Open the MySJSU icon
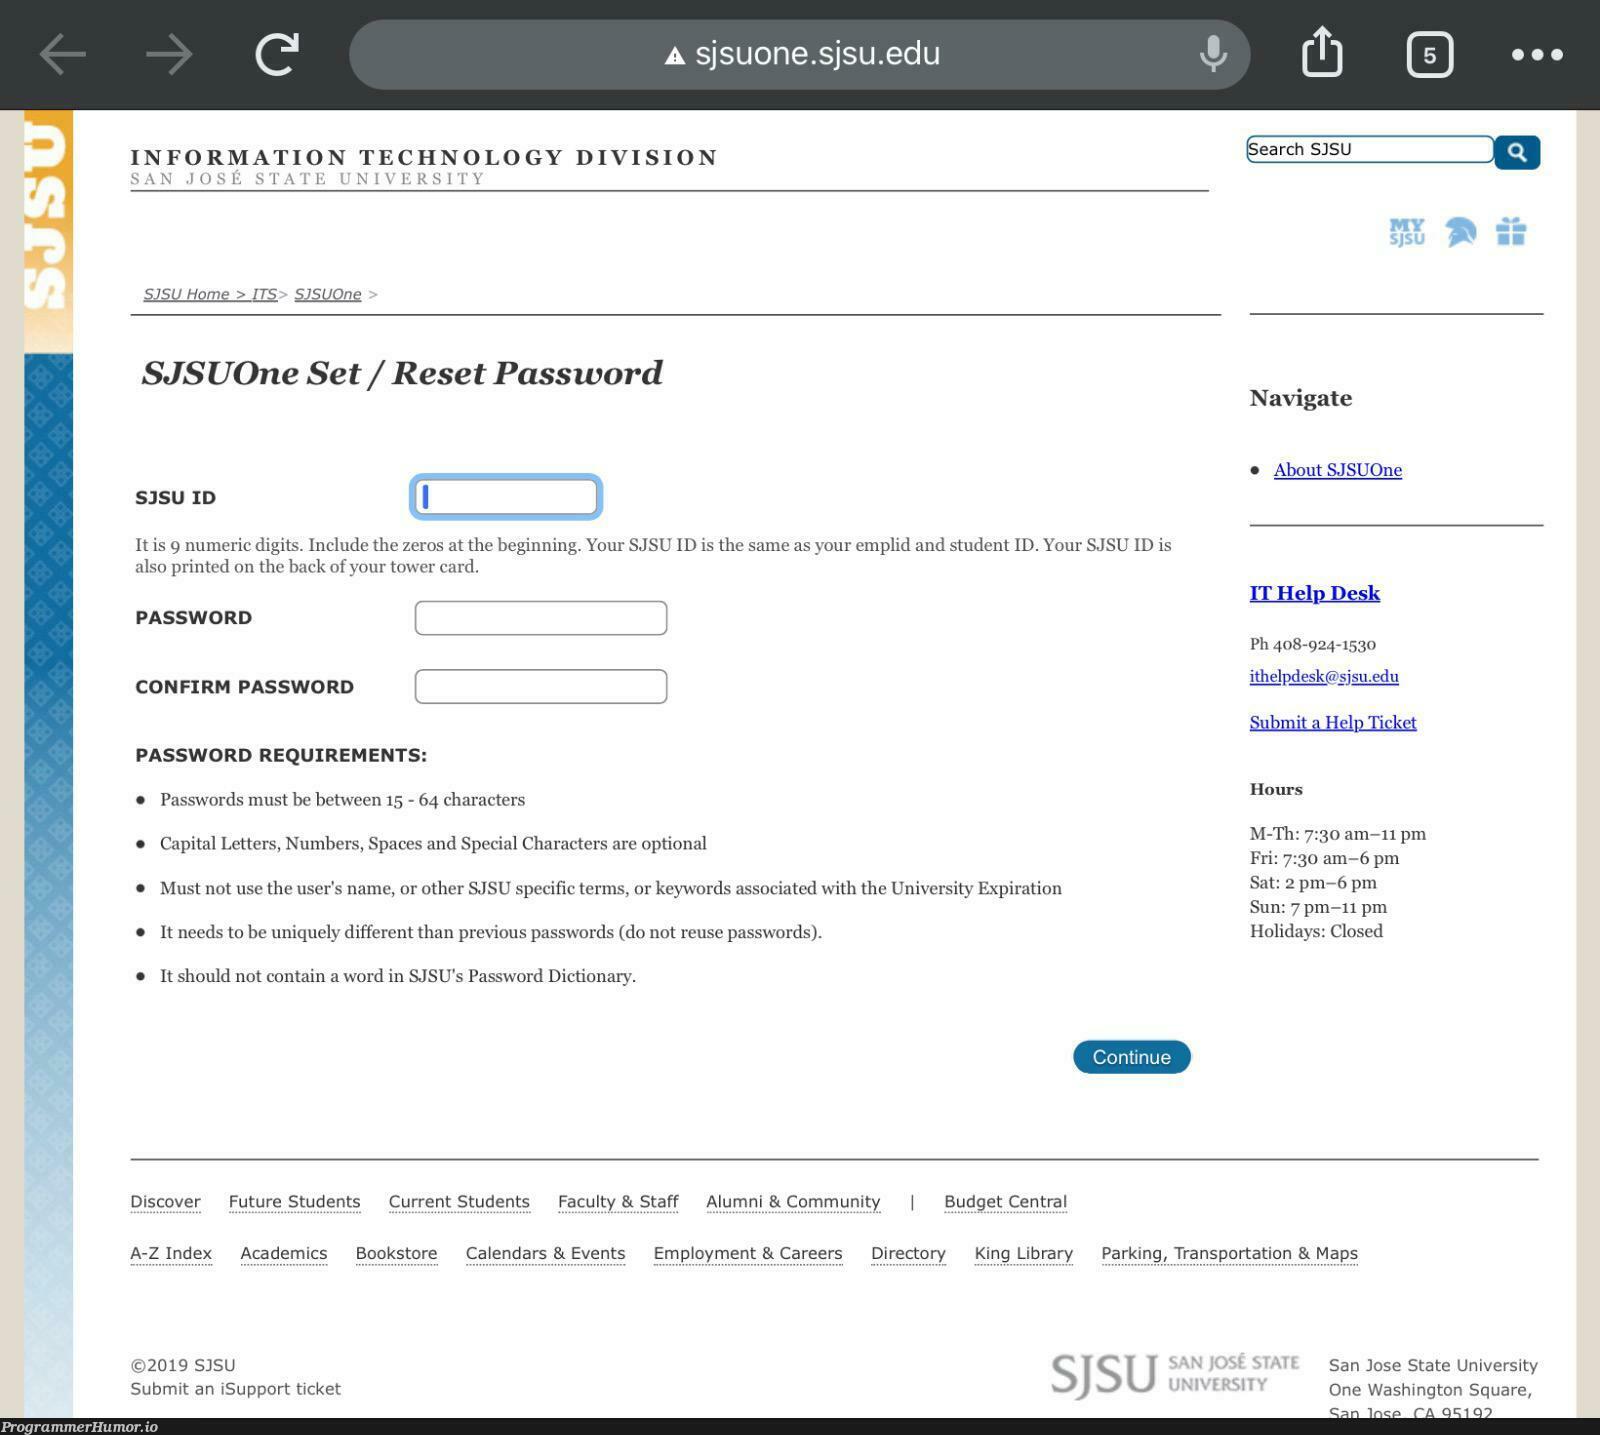1600x1435 pixels. pos(1407,232)
